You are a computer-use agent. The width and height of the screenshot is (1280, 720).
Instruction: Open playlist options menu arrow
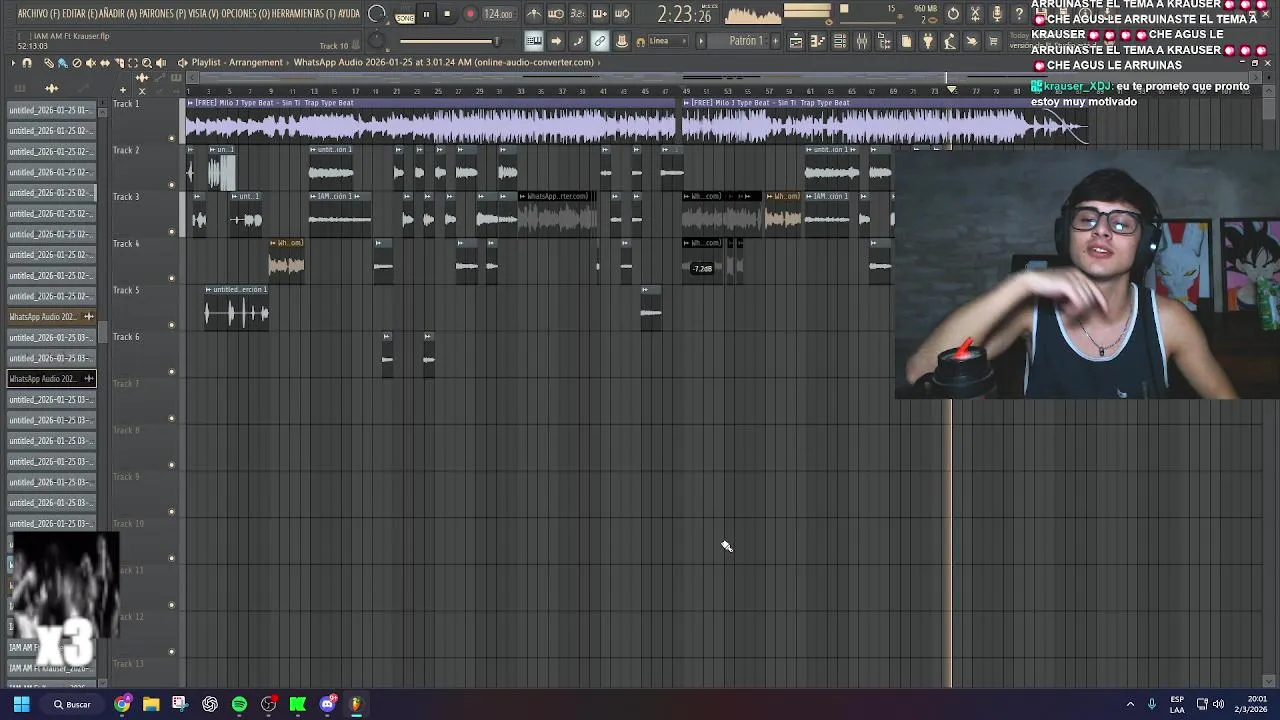pyautogui.click(x=13, y=63)
